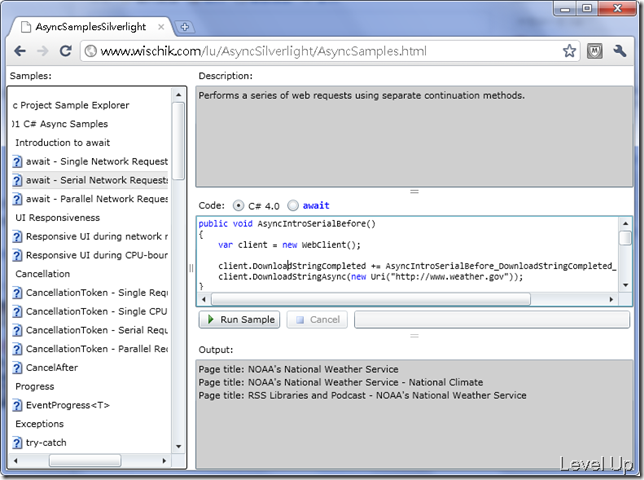Click the UI Responsiveness heading
This screenshot has width=644, height=480.
[x=58, y=218]
